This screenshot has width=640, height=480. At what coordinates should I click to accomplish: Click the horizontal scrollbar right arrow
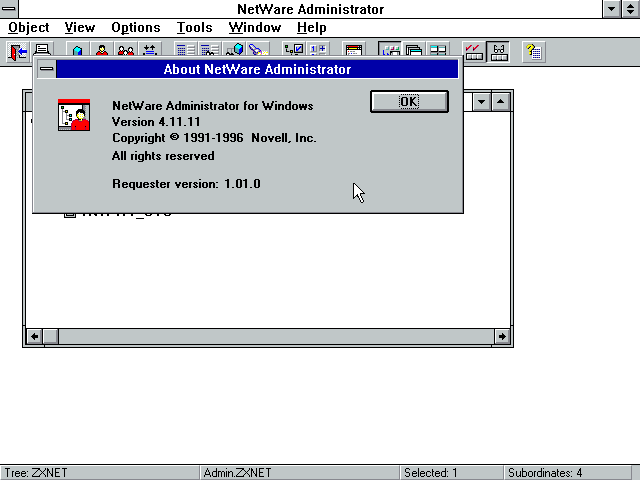click(502, 337)
